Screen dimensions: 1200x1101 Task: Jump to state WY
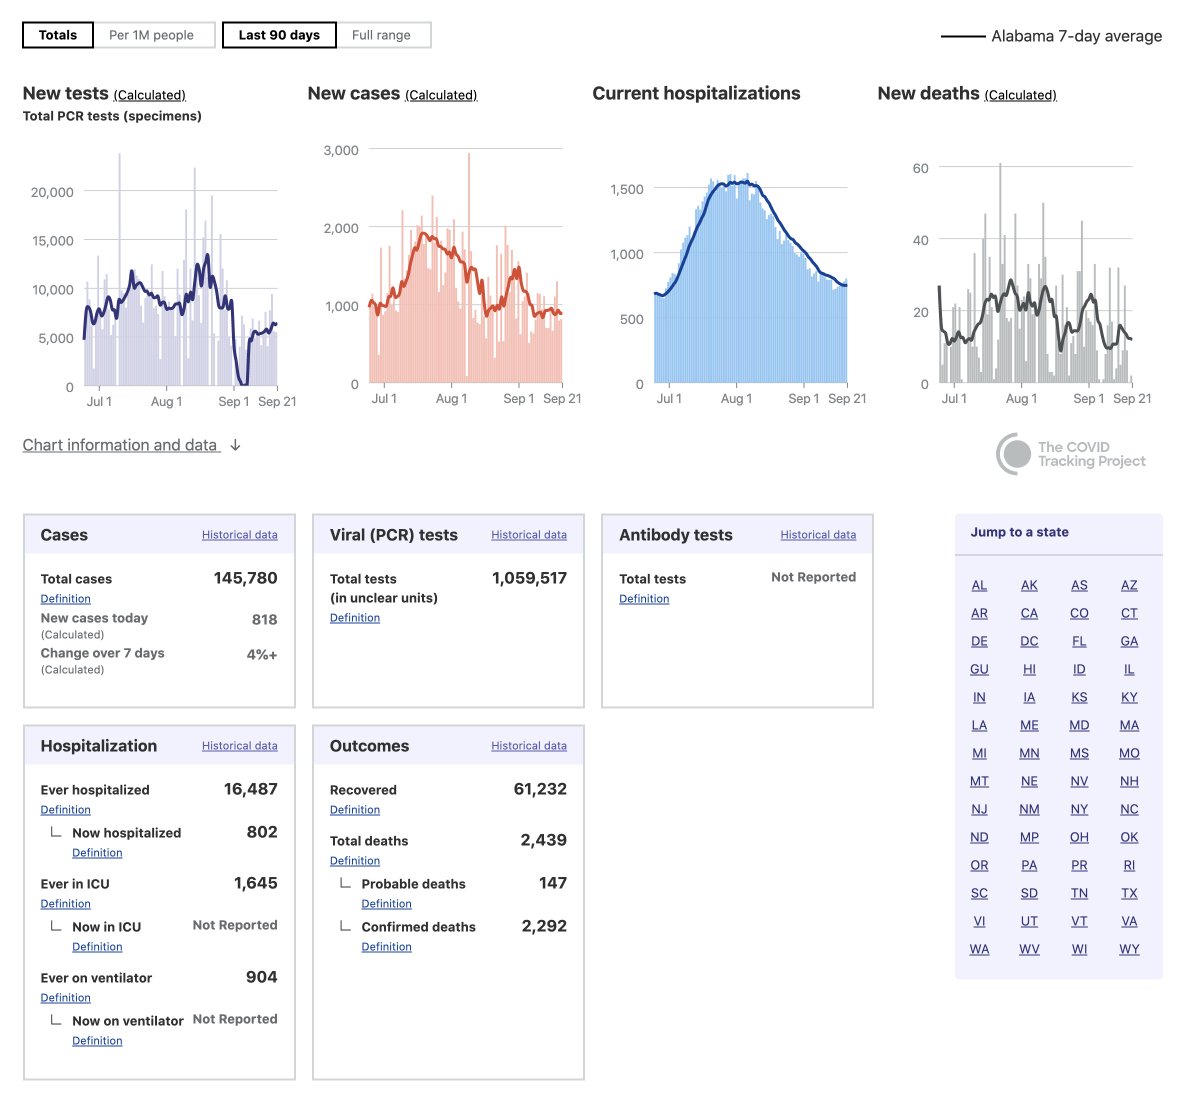point(1129,949)
